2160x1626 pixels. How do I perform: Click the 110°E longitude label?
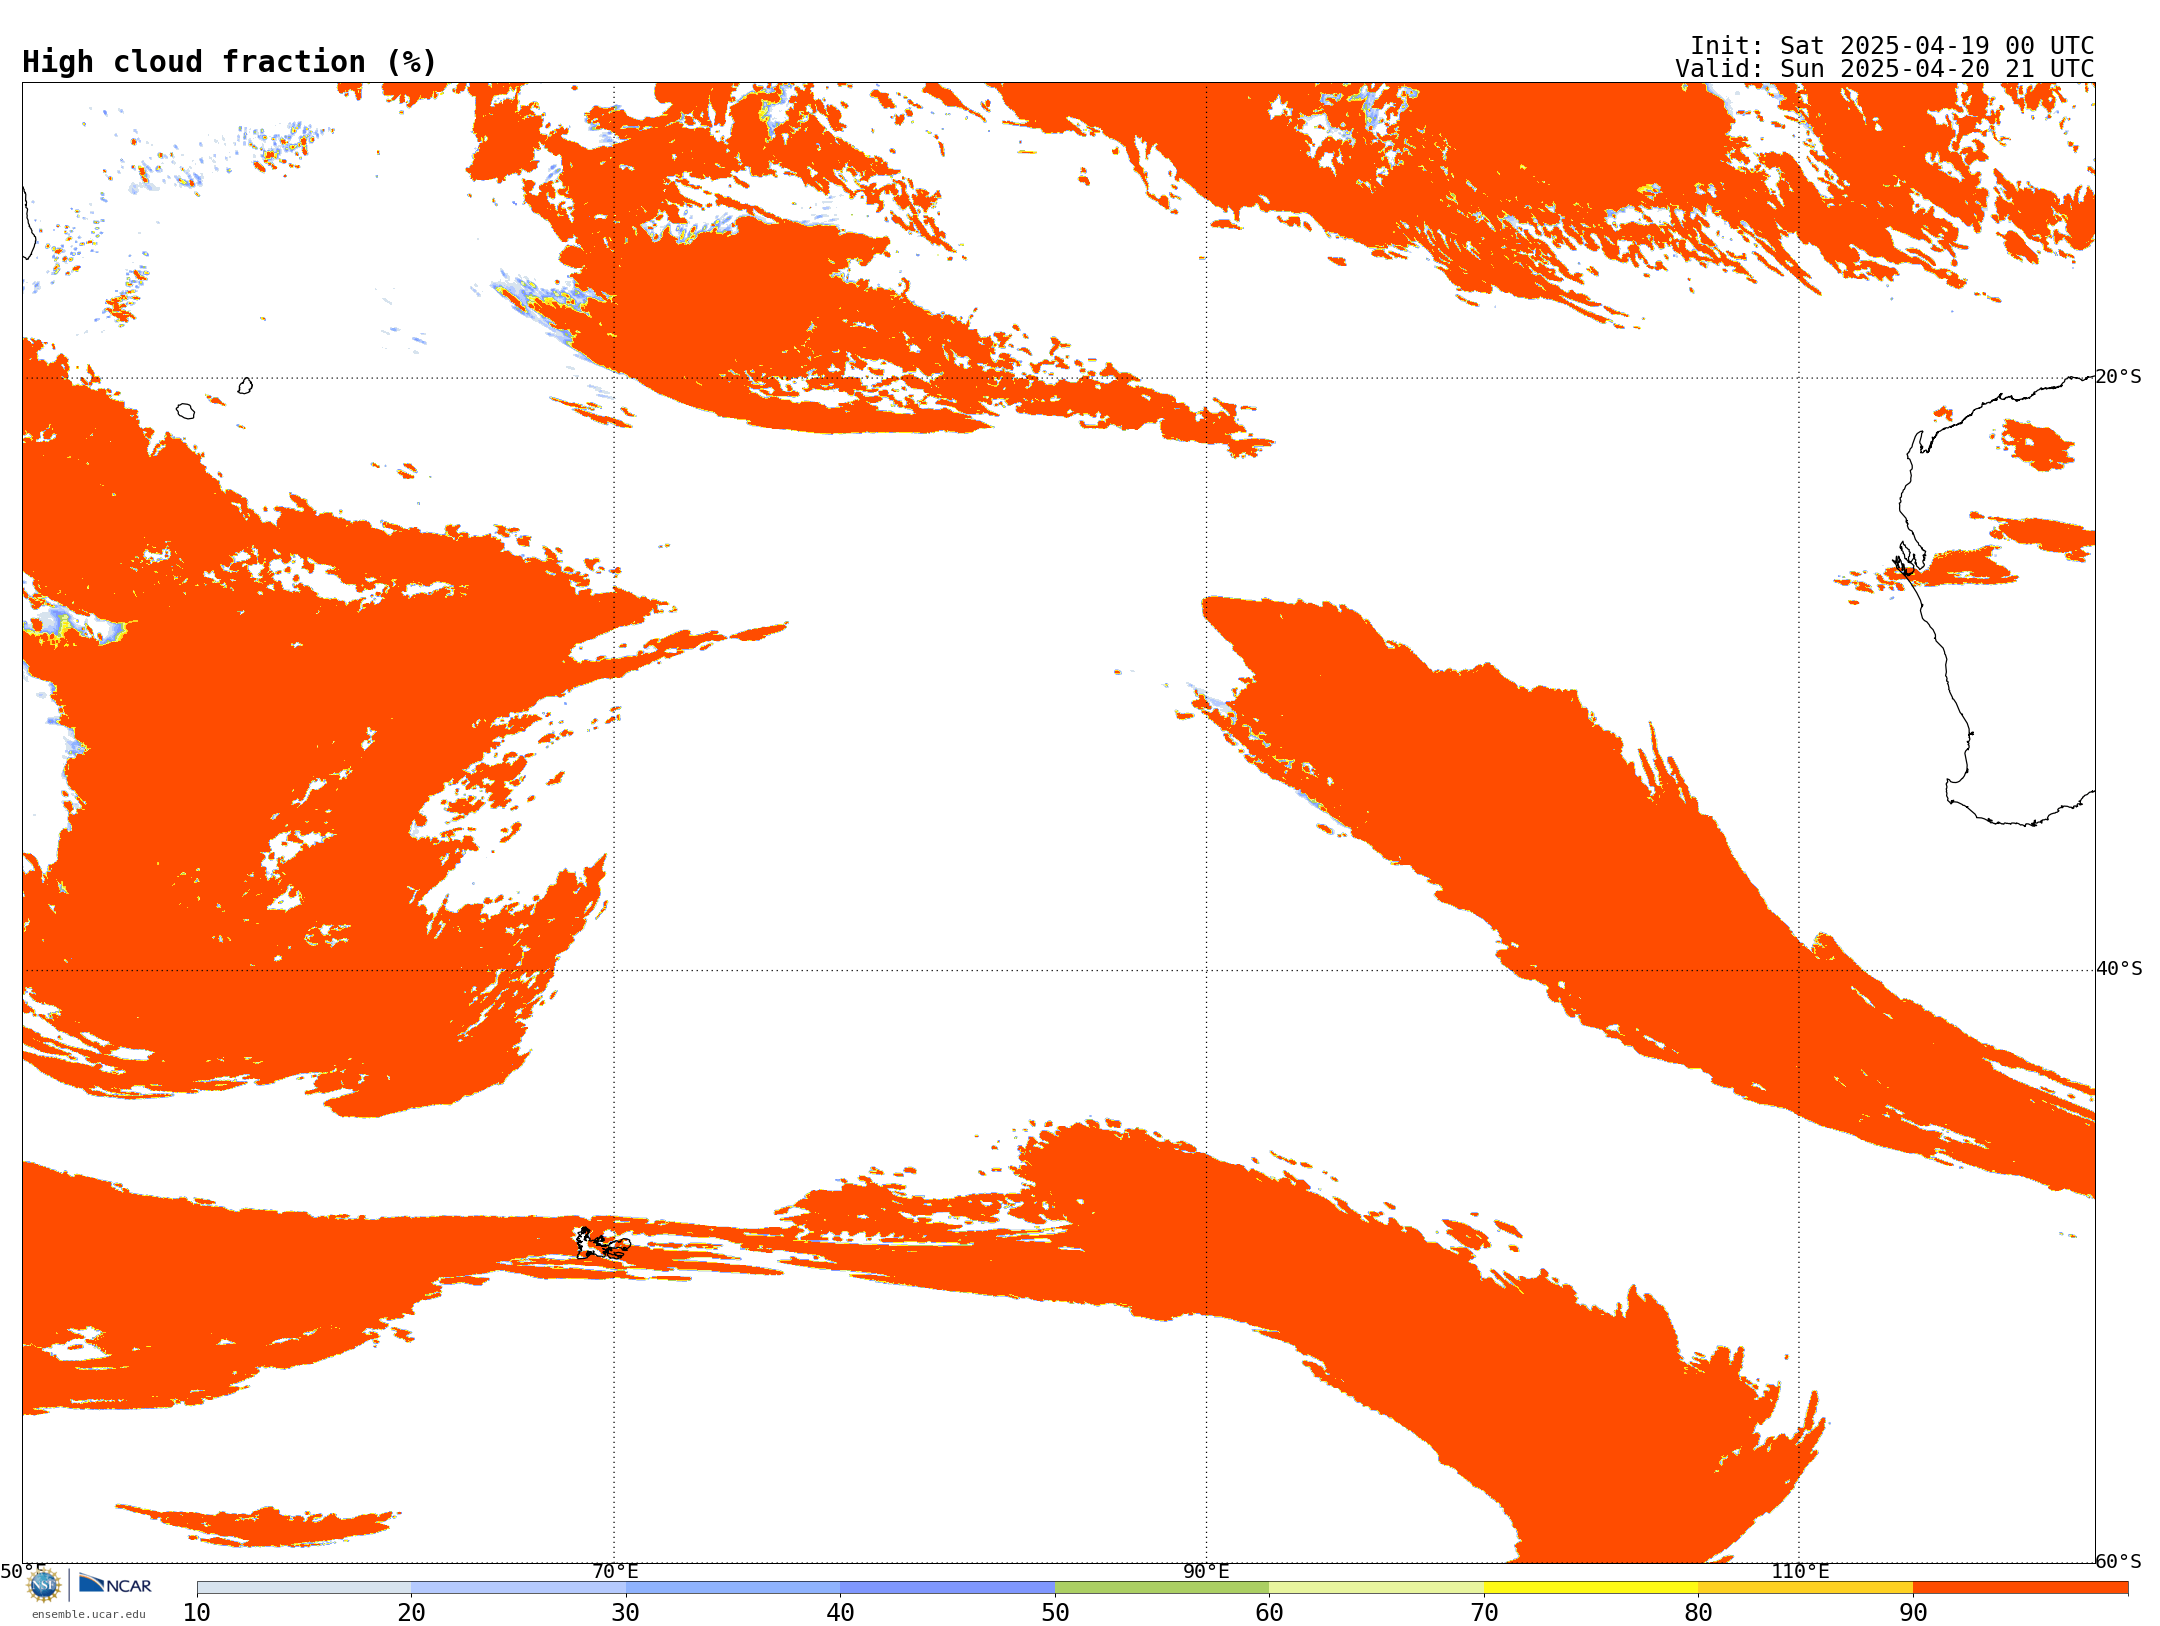1800,1572
